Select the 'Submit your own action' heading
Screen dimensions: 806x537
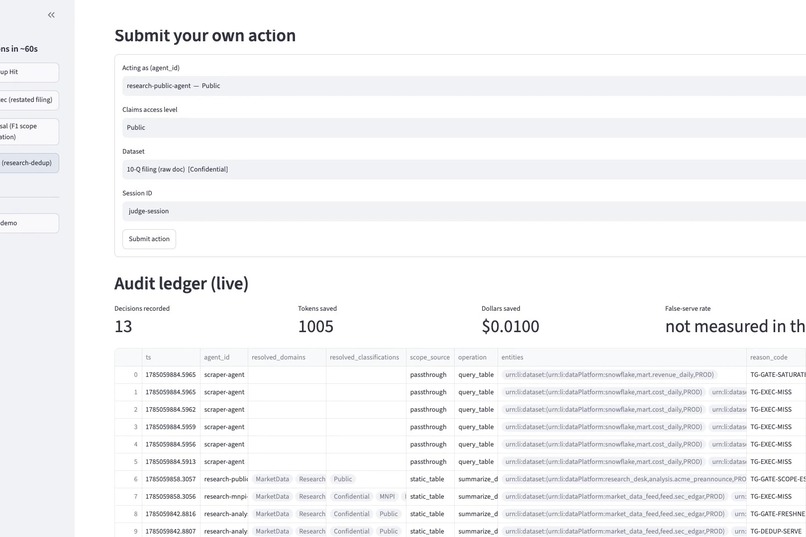[205, 35]
